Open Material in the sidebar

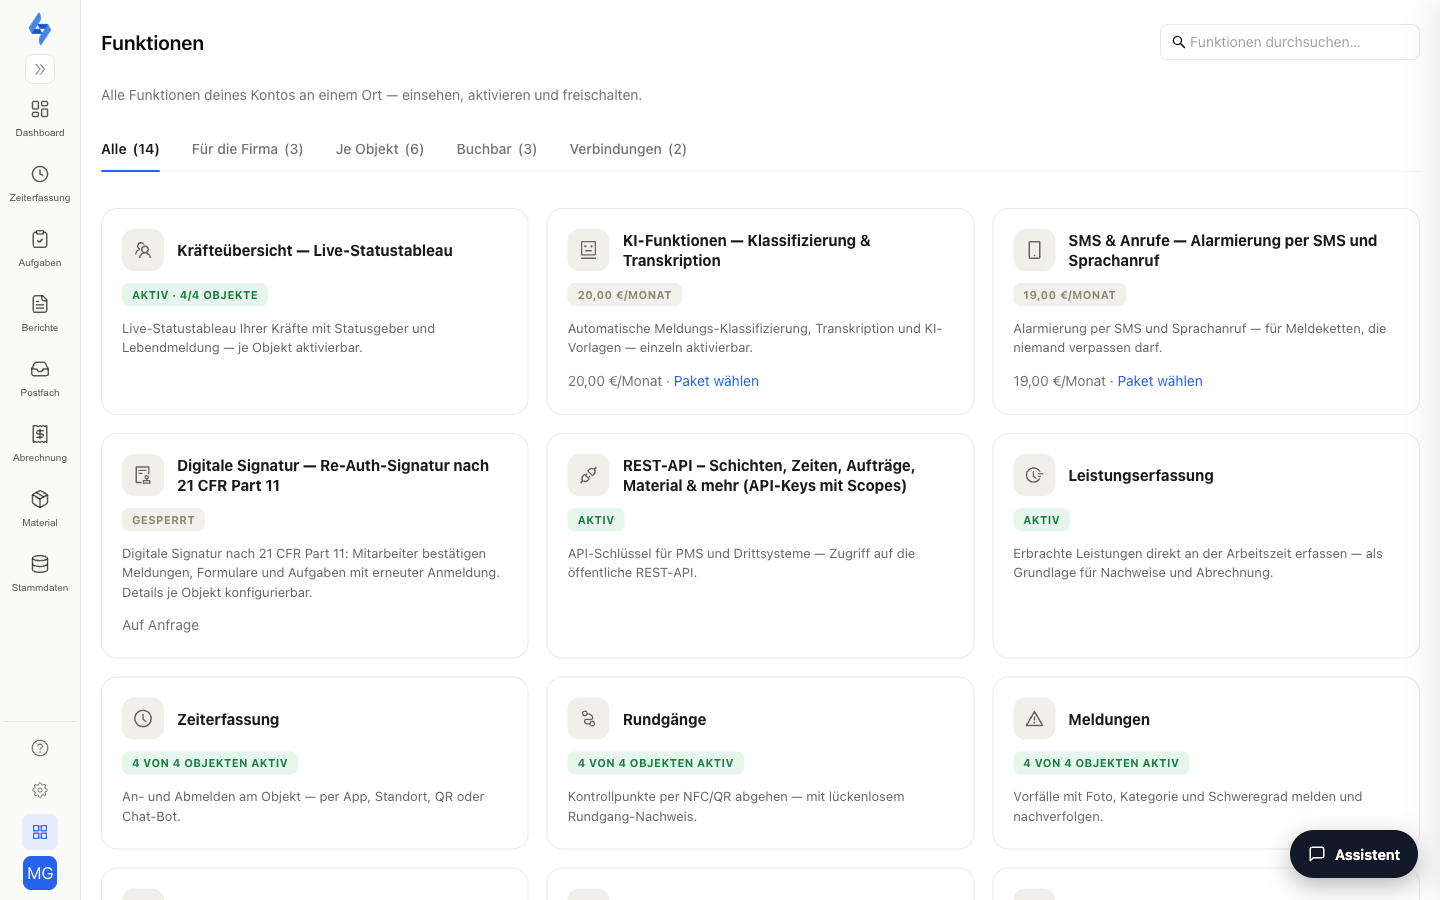point(40,508)
